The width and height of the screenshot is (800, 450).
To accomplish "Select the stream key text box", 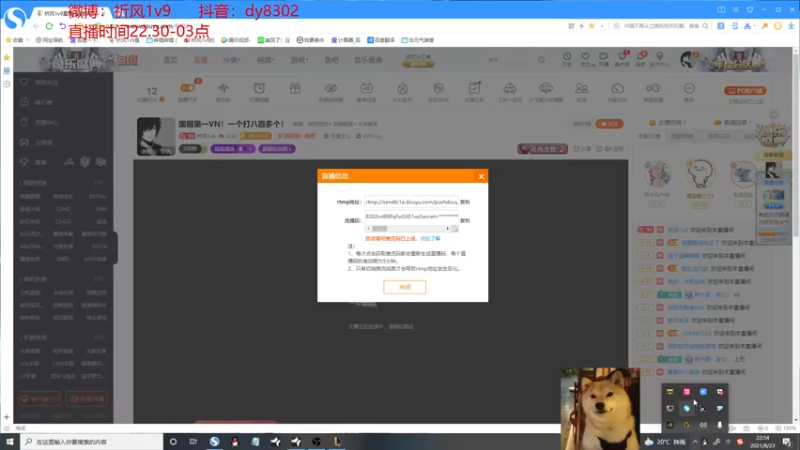I will click(x=411, y=216).
